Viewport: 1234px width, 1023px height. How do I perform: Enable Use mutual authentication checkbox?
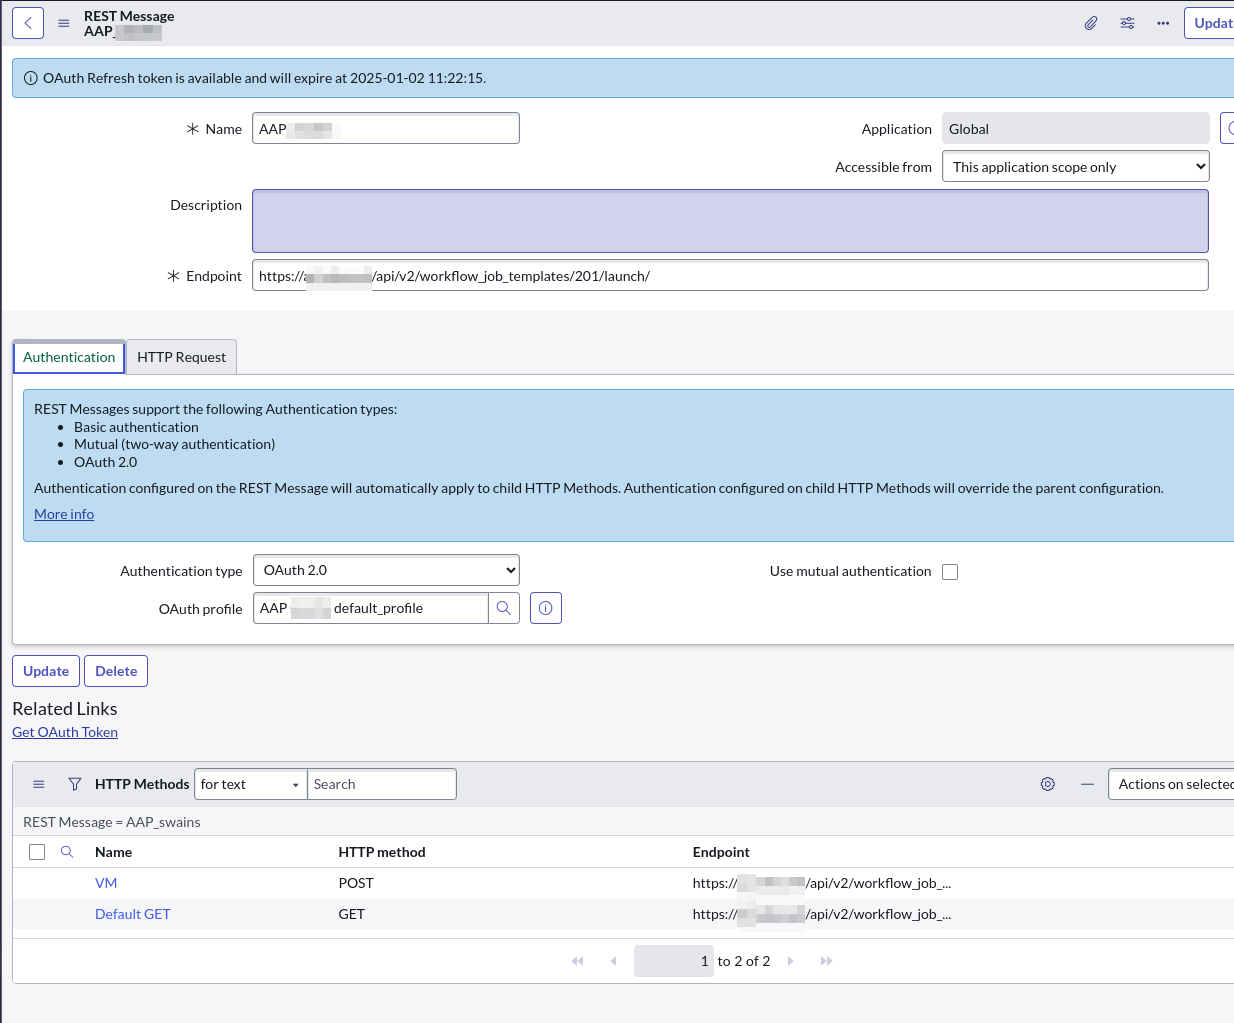tap(950, 572)
